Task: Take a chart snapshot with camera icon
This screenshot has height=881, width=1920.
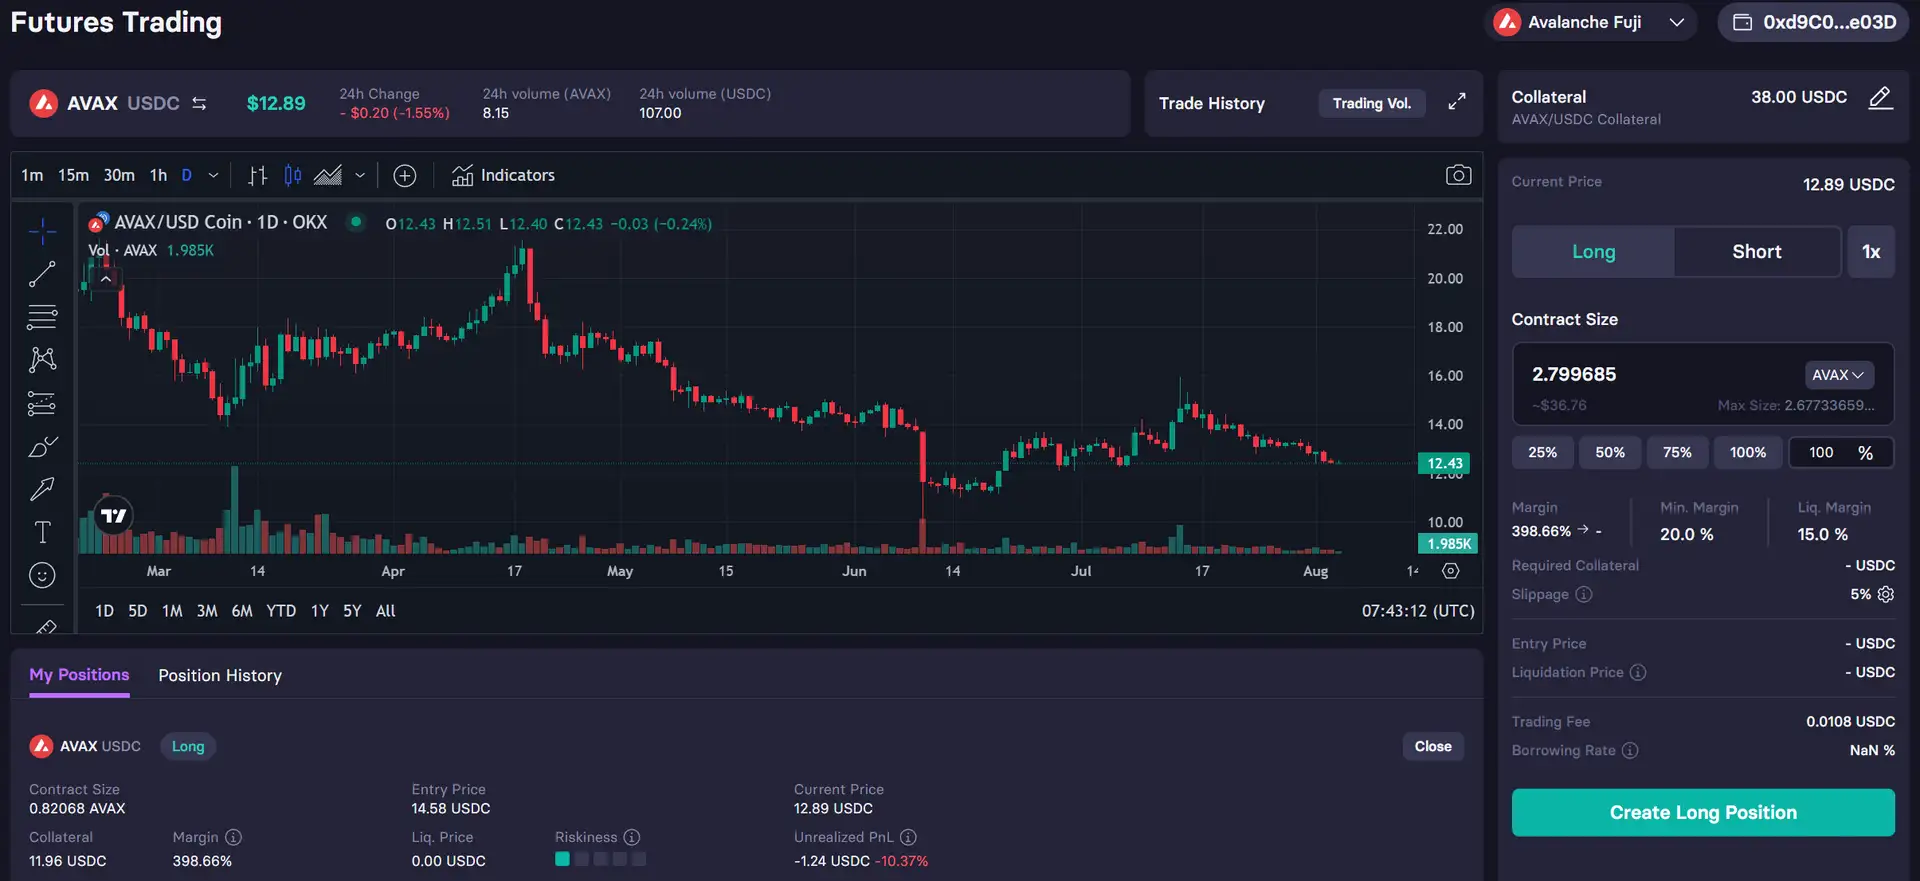Action: tap(1458, 175)
